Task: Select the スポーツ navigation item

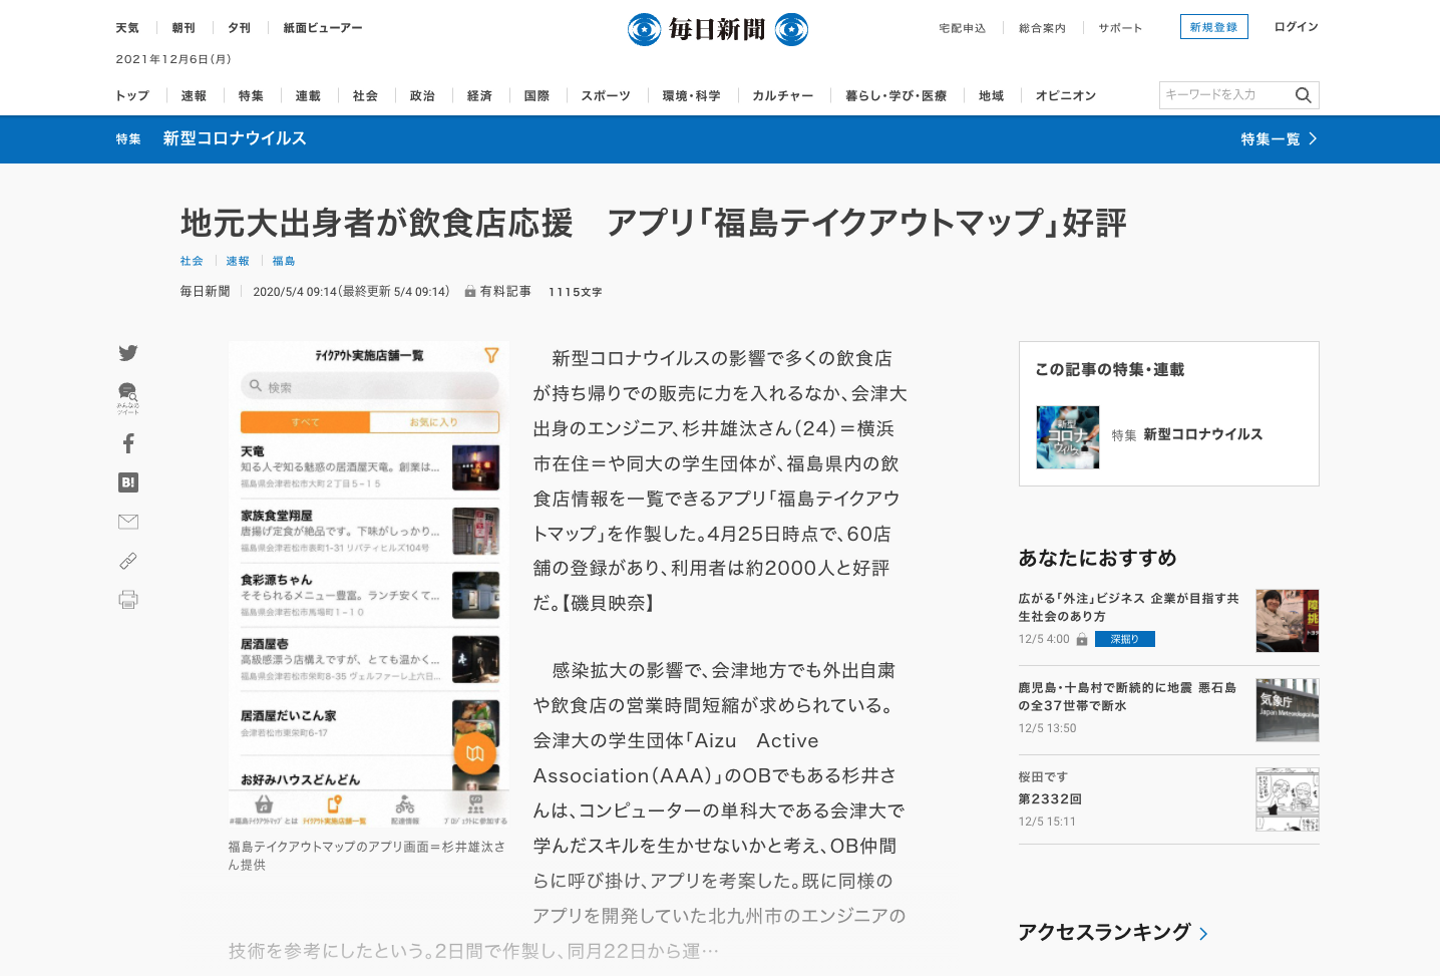Action: tap(606, 96)
